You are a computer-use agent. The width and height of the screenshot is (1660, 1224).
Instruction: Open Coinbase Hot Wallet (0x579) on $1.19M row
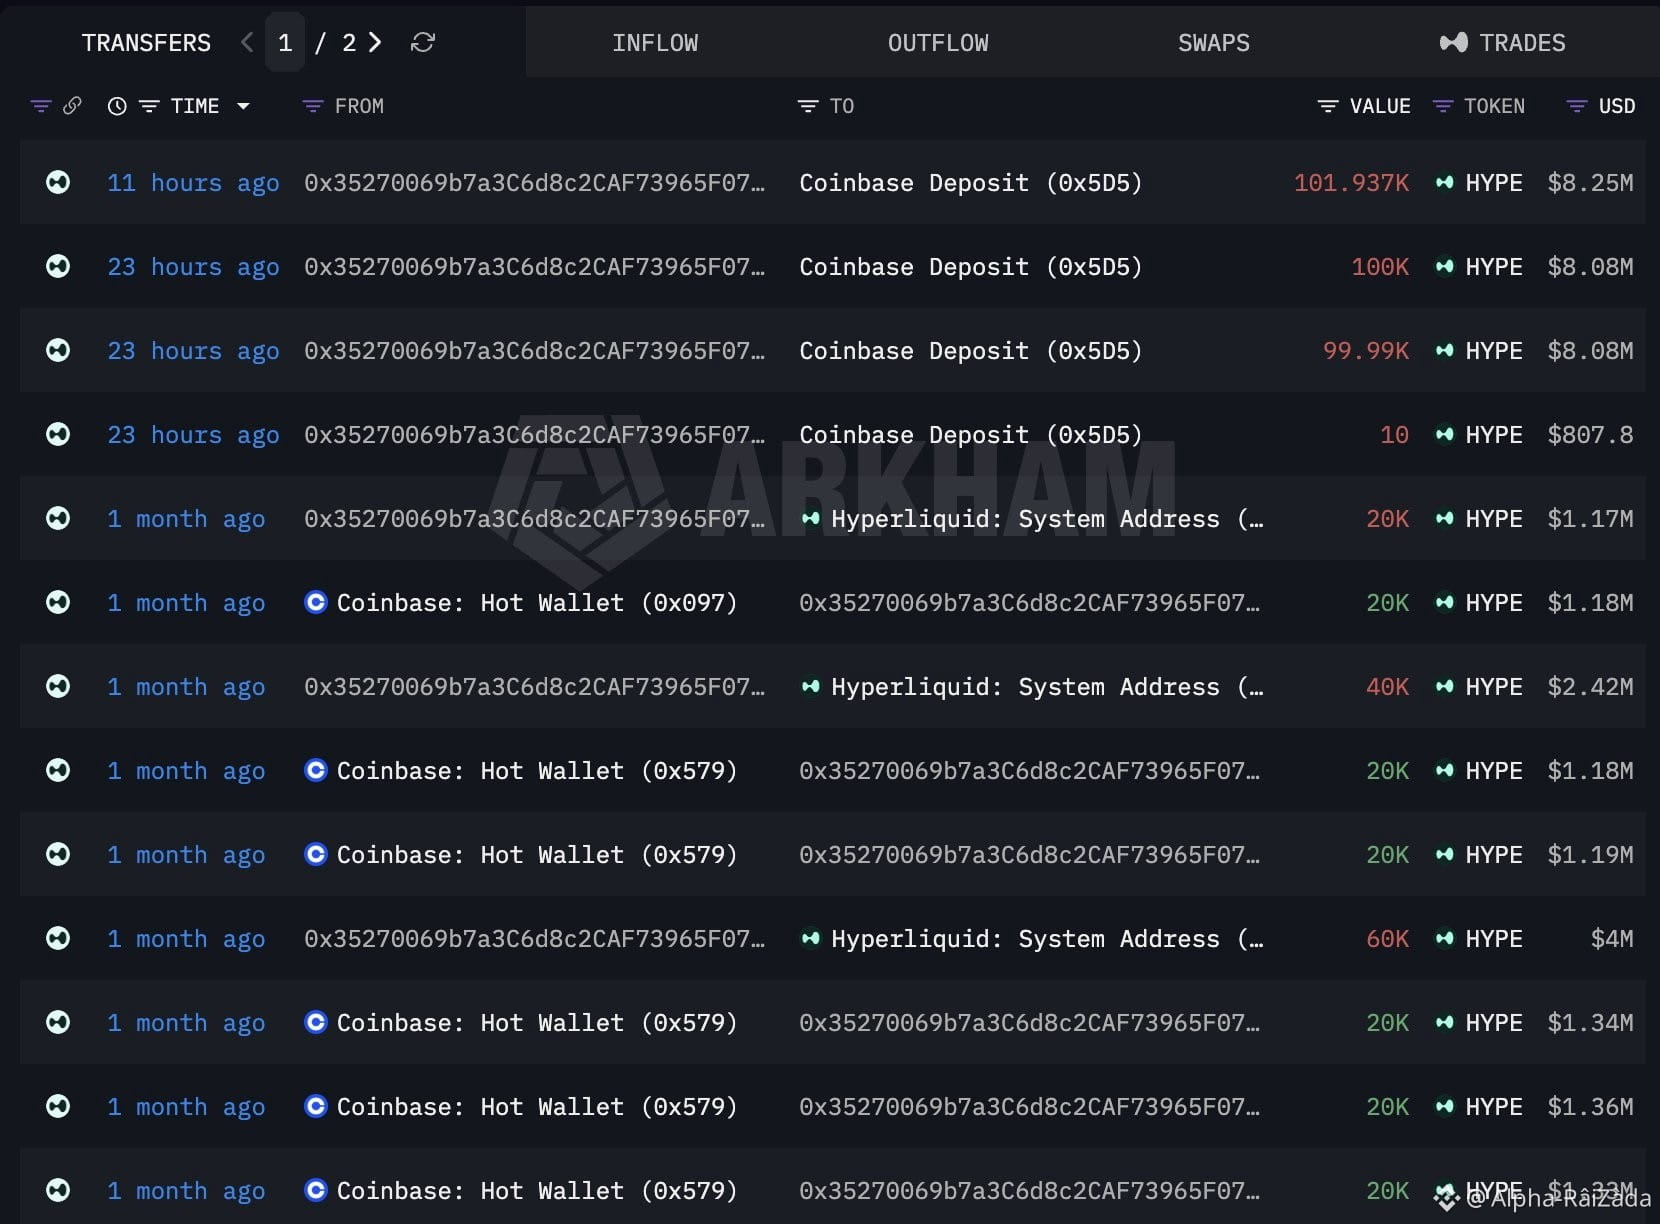point(536,855)
